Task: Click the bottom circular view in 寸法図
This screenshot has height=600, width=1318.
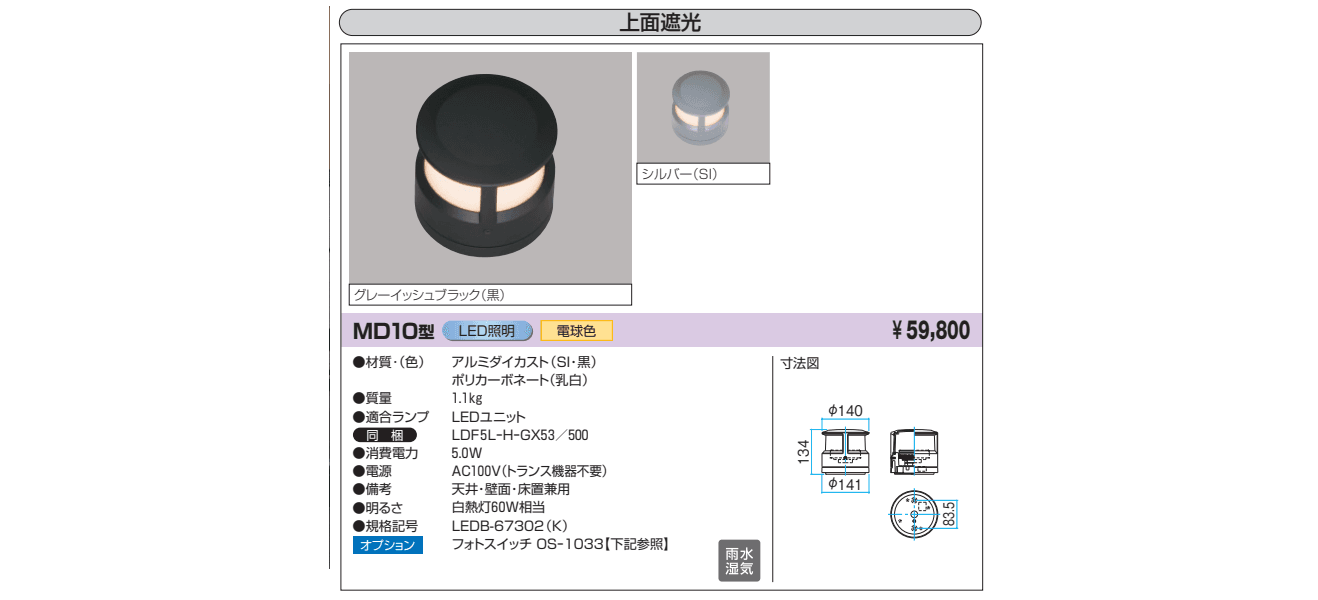Action: [x=916, y=517]
